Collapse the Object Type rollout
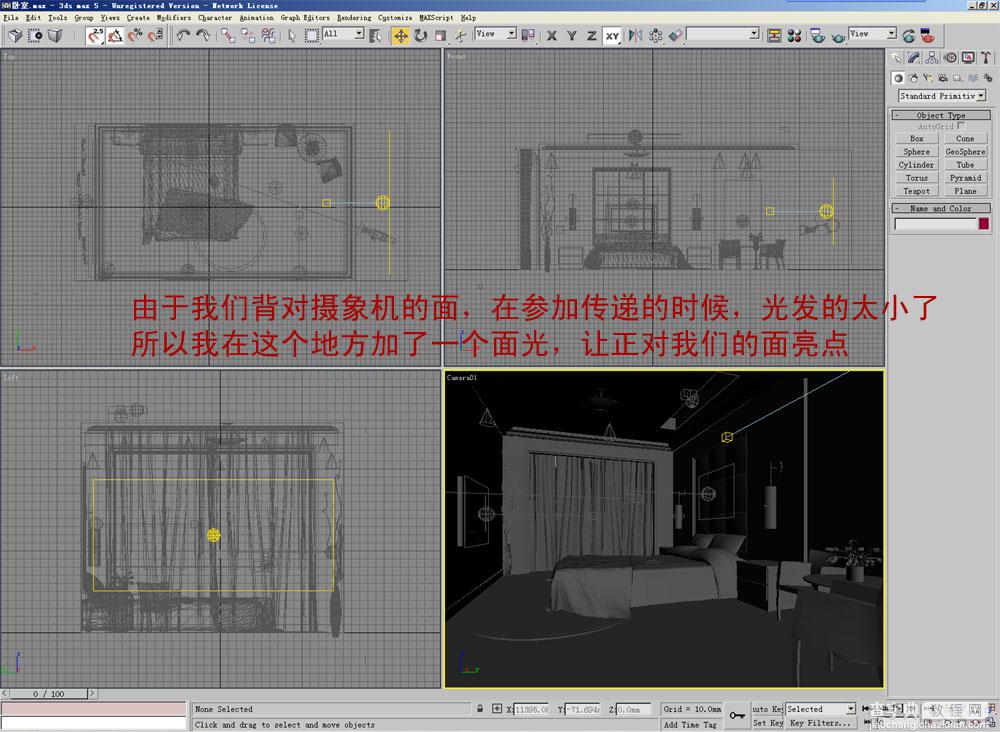The height and width of the screenshot is (732, 1000). click(941, 115)
